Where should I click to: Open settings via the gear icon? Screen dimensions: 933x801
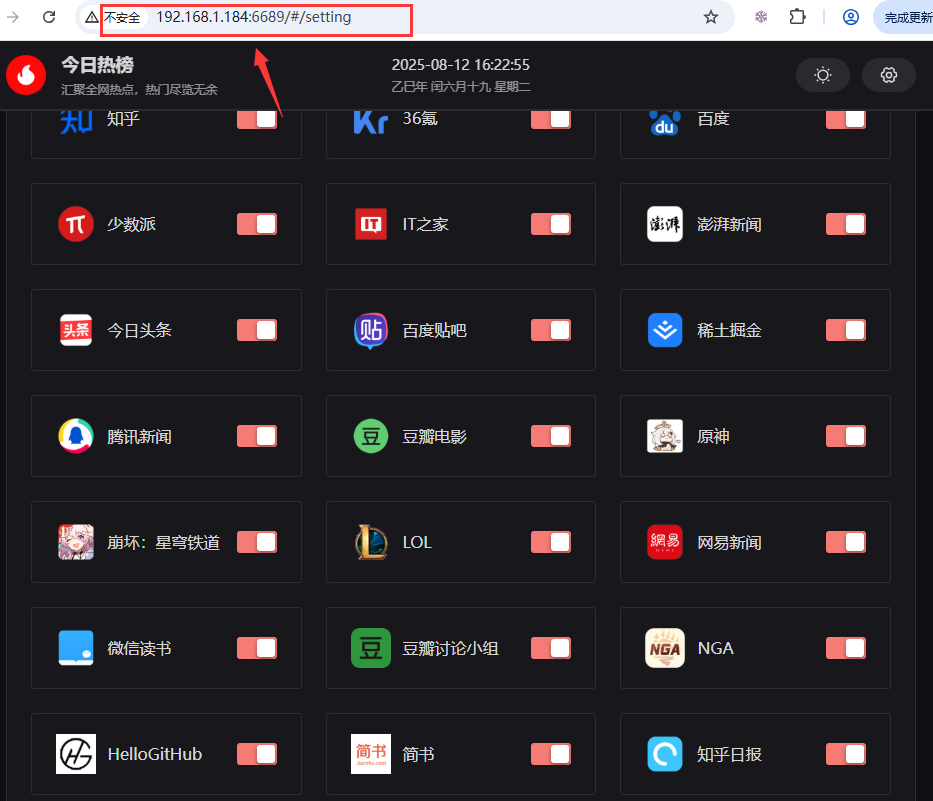889,75
